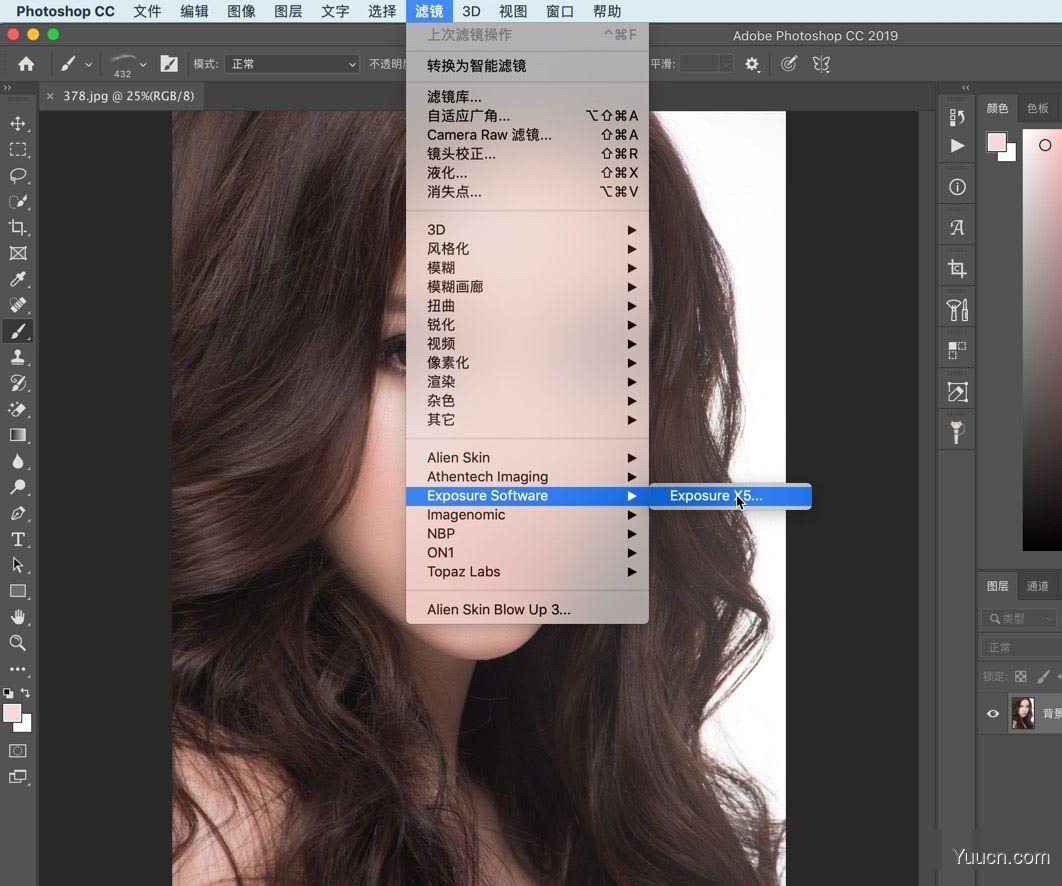Image resolution: width=1062 pixels, height=886 pixels.
Task: Select the Path Selection tool
Action: [x=18, y=565]
